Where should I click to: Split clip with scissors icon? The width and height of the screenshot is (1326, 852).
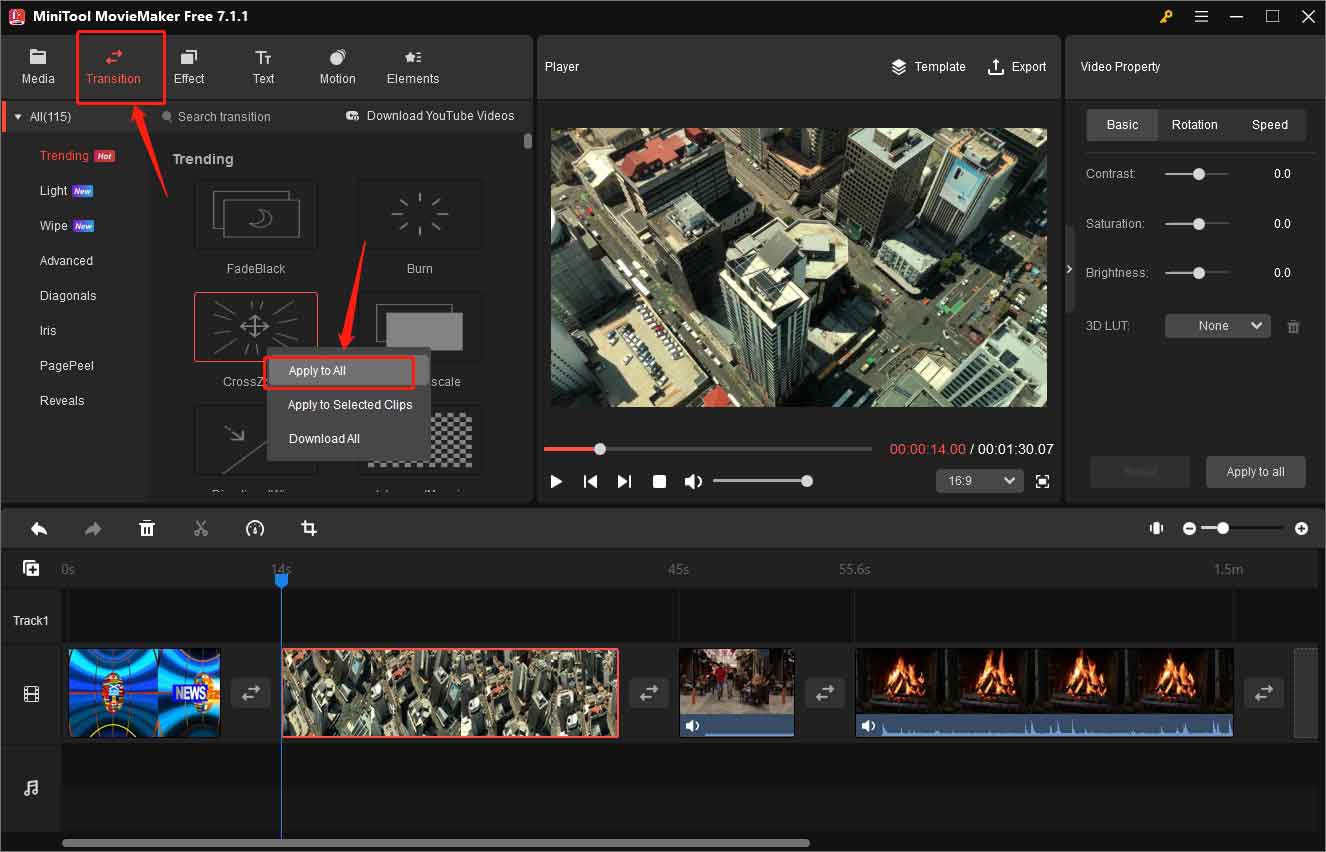201,529
